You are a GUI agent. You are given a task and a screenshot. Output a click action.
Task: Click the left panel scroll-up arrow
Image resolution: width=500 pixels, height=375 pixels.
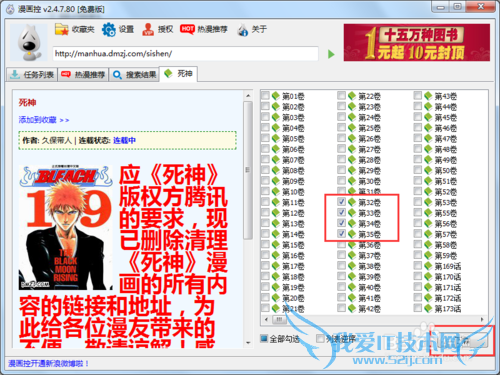[x=248, y=96]
